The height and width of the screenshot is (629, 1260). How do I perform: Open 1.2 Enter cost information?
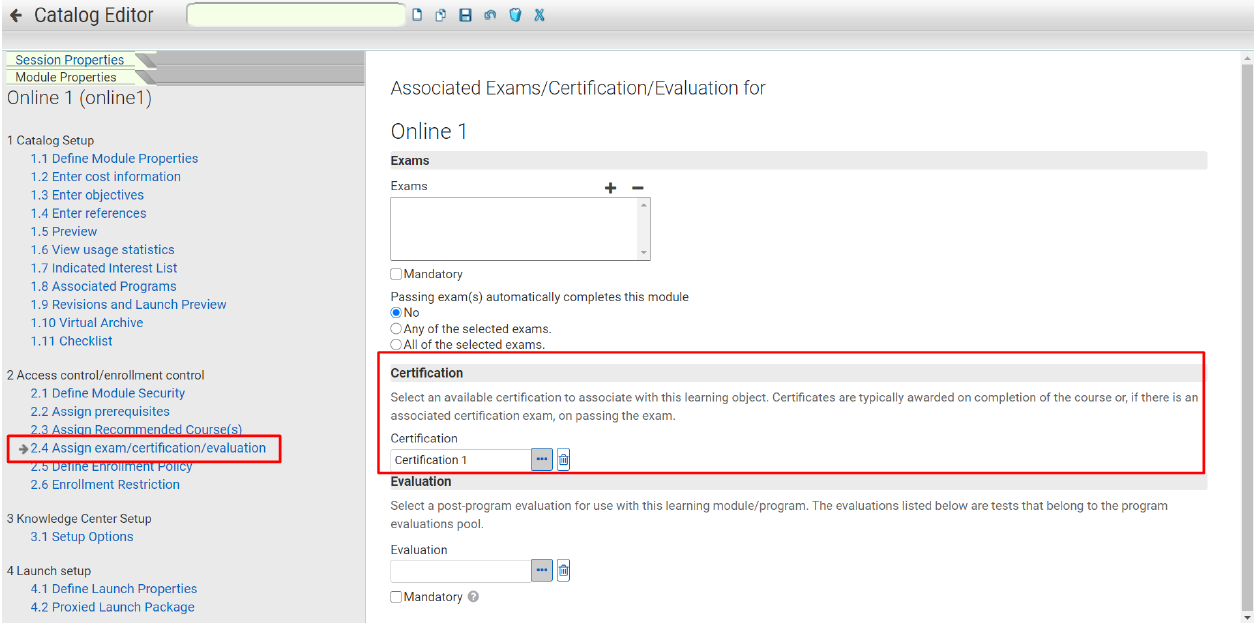(x=106, y=177)
